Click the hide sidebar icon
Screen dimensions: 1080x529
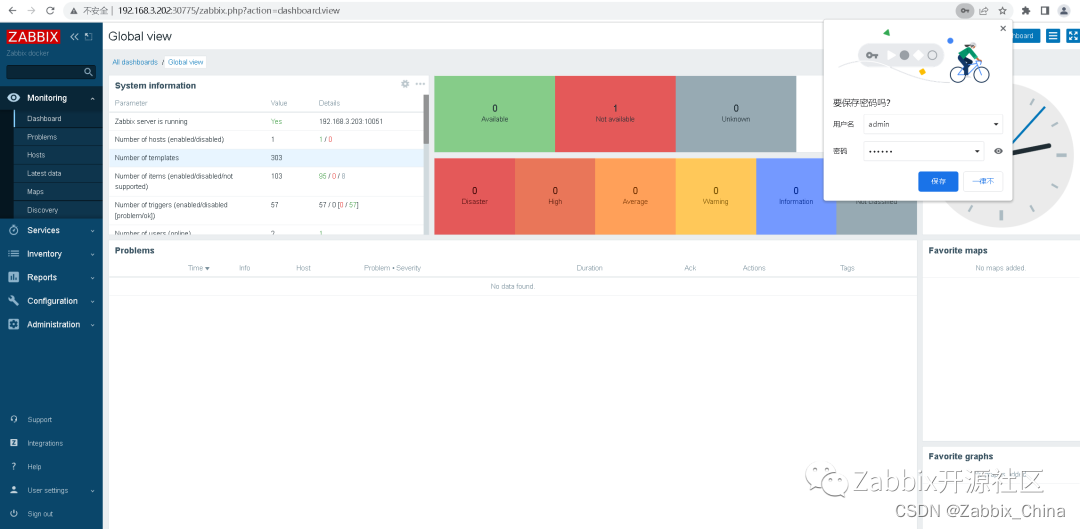88,37
